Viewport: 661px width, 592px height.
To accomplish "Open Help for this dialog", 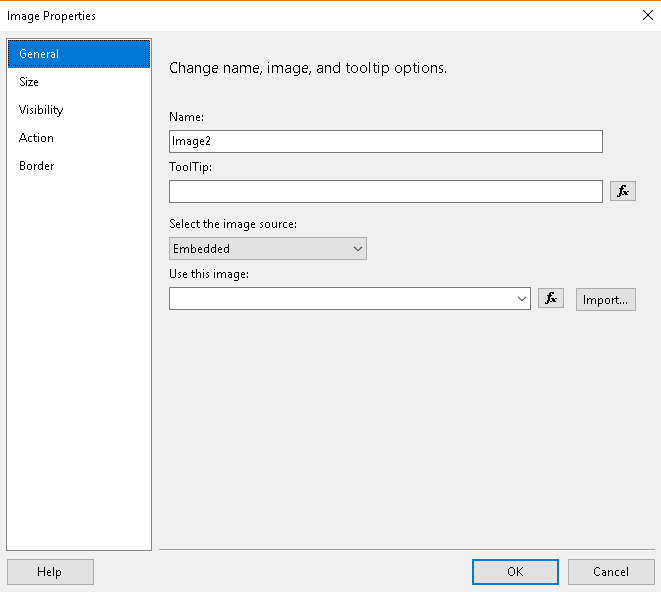I will [x=50, y=572].
